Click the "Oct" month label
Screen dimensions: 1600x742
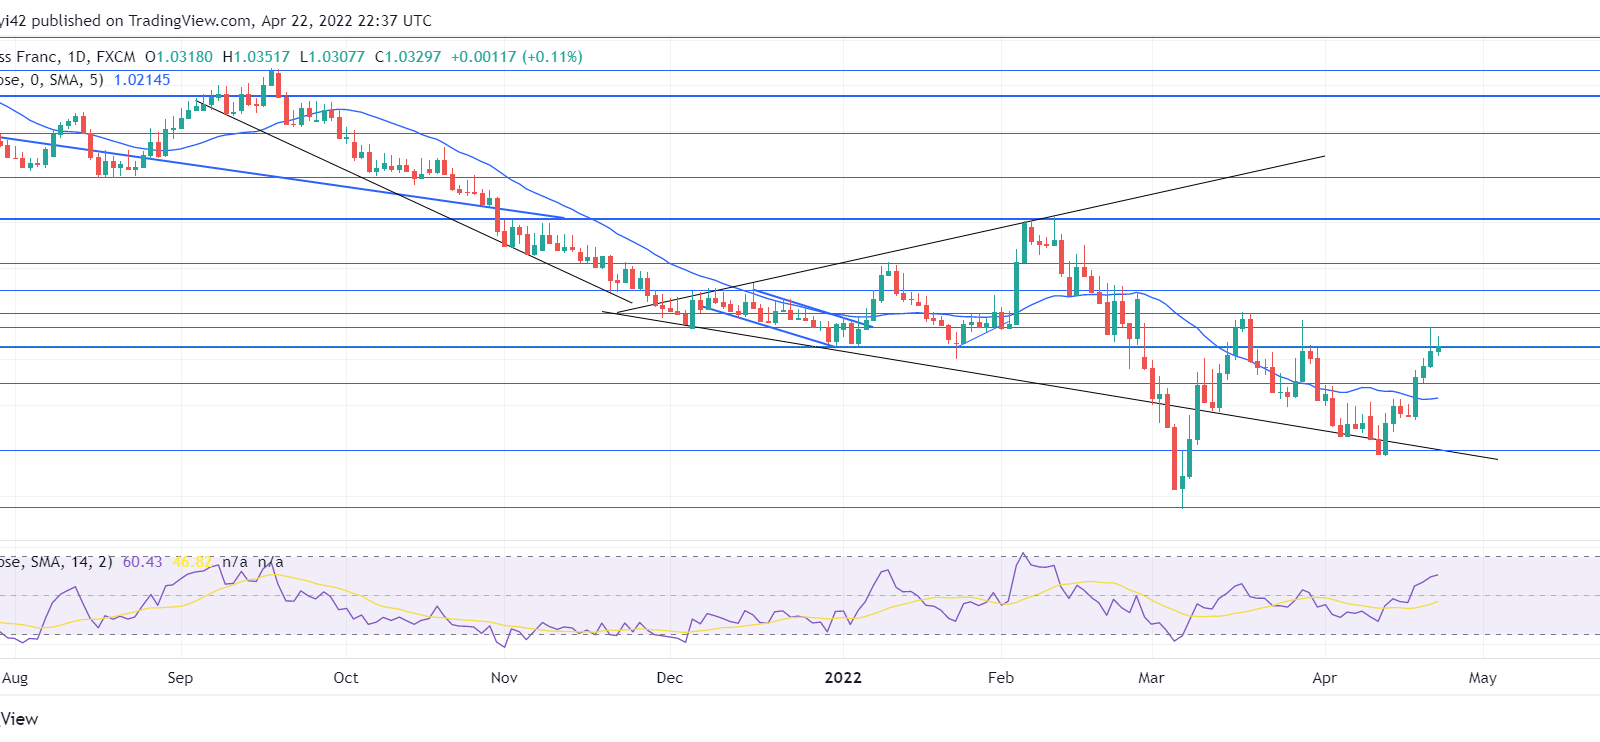[x=346, y=678]
